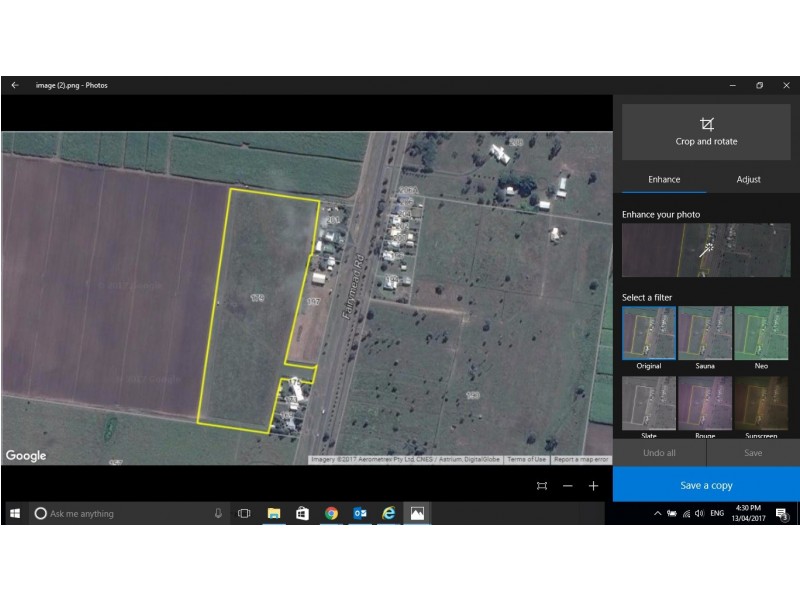
Task: Click the back arrow in Photos
Action: (x=15, y=85)
